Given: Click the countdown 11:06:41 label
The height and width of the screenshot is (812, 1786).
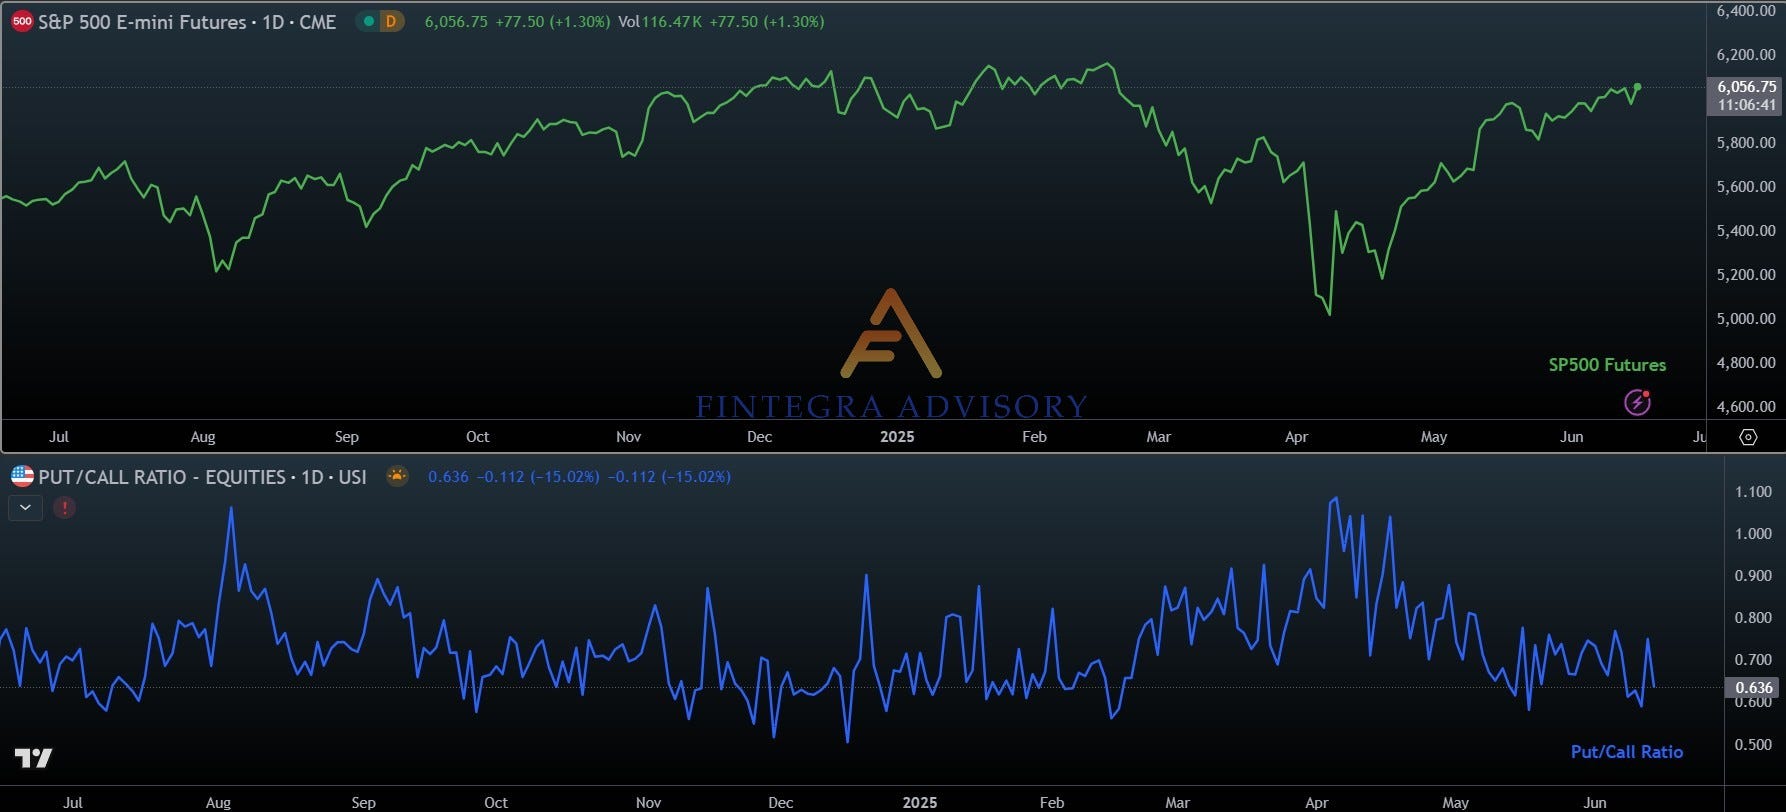Looking at the screenshot, I should pyautogui.click(x=1747, y=105).
